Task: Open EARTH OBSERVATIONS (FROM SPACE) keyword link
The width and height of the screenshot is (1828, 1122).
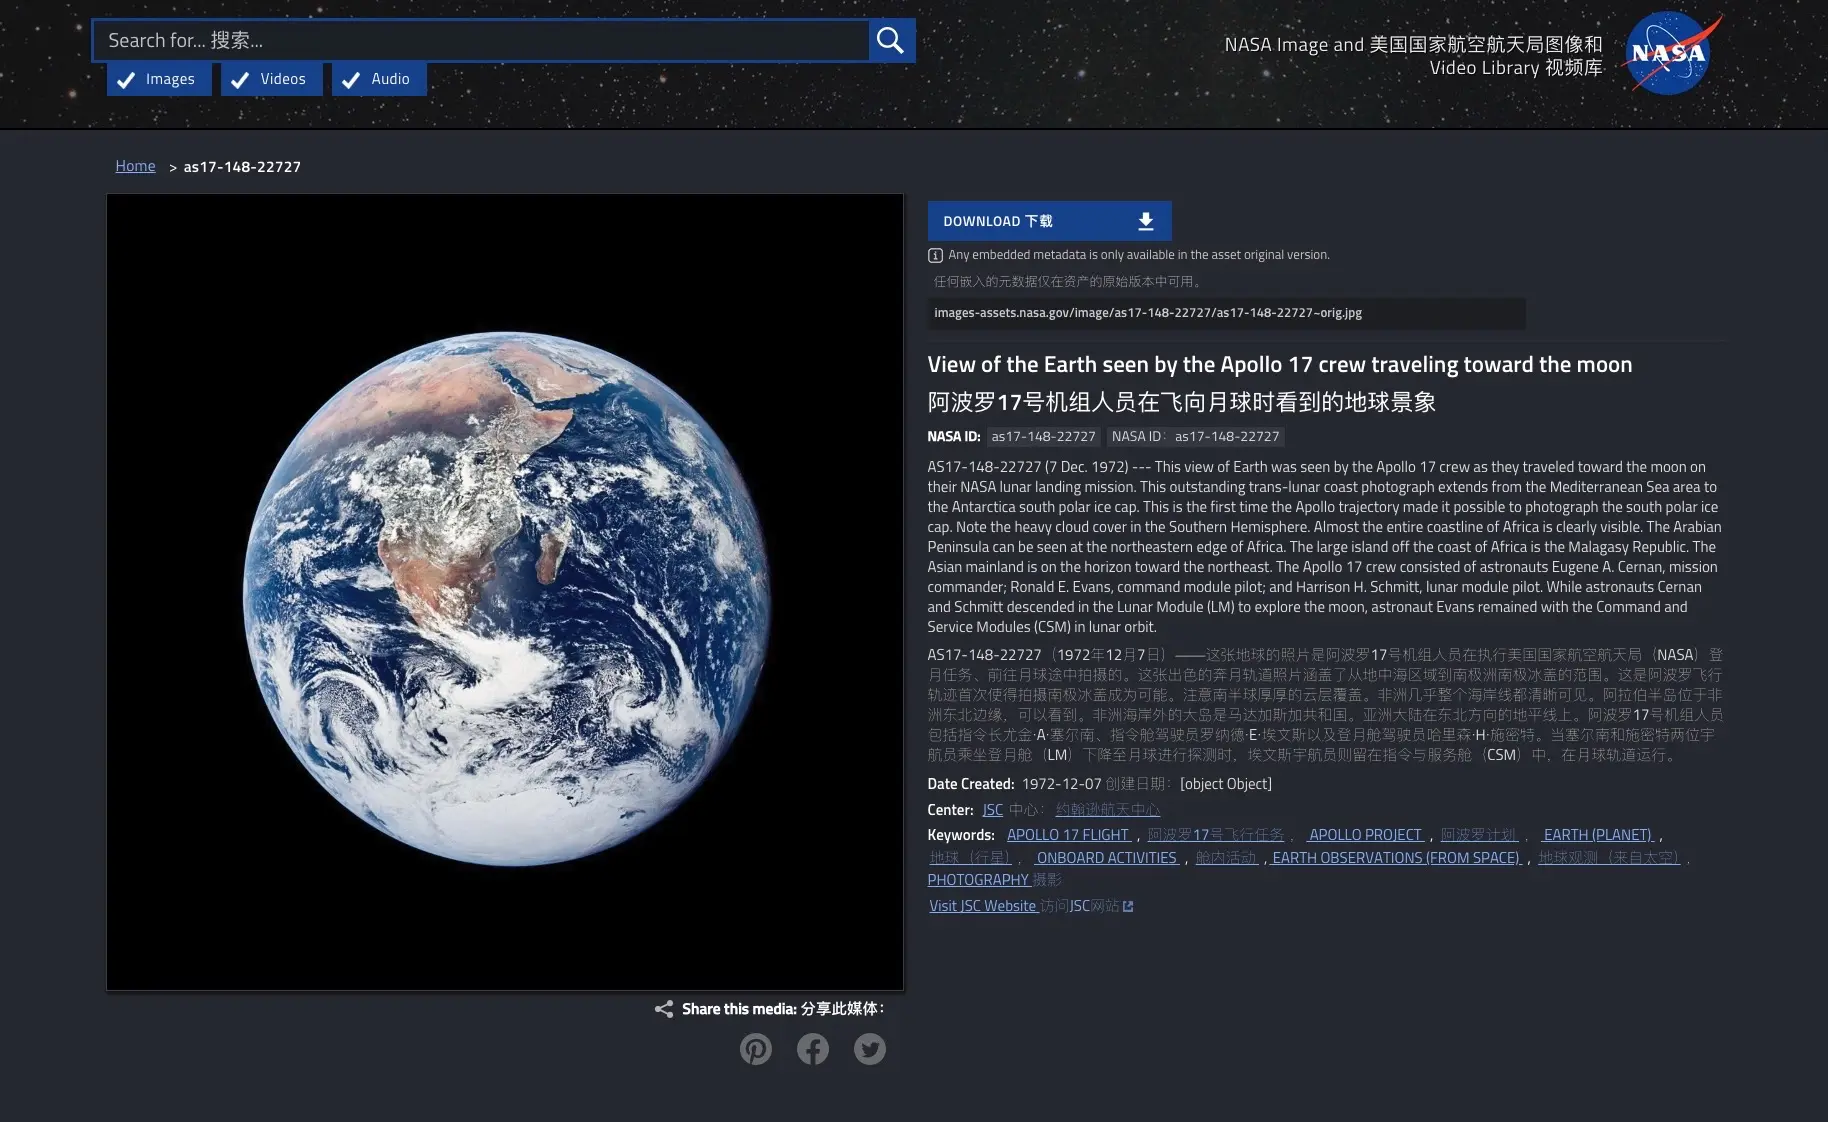Action: click(x=1396, y=858)
